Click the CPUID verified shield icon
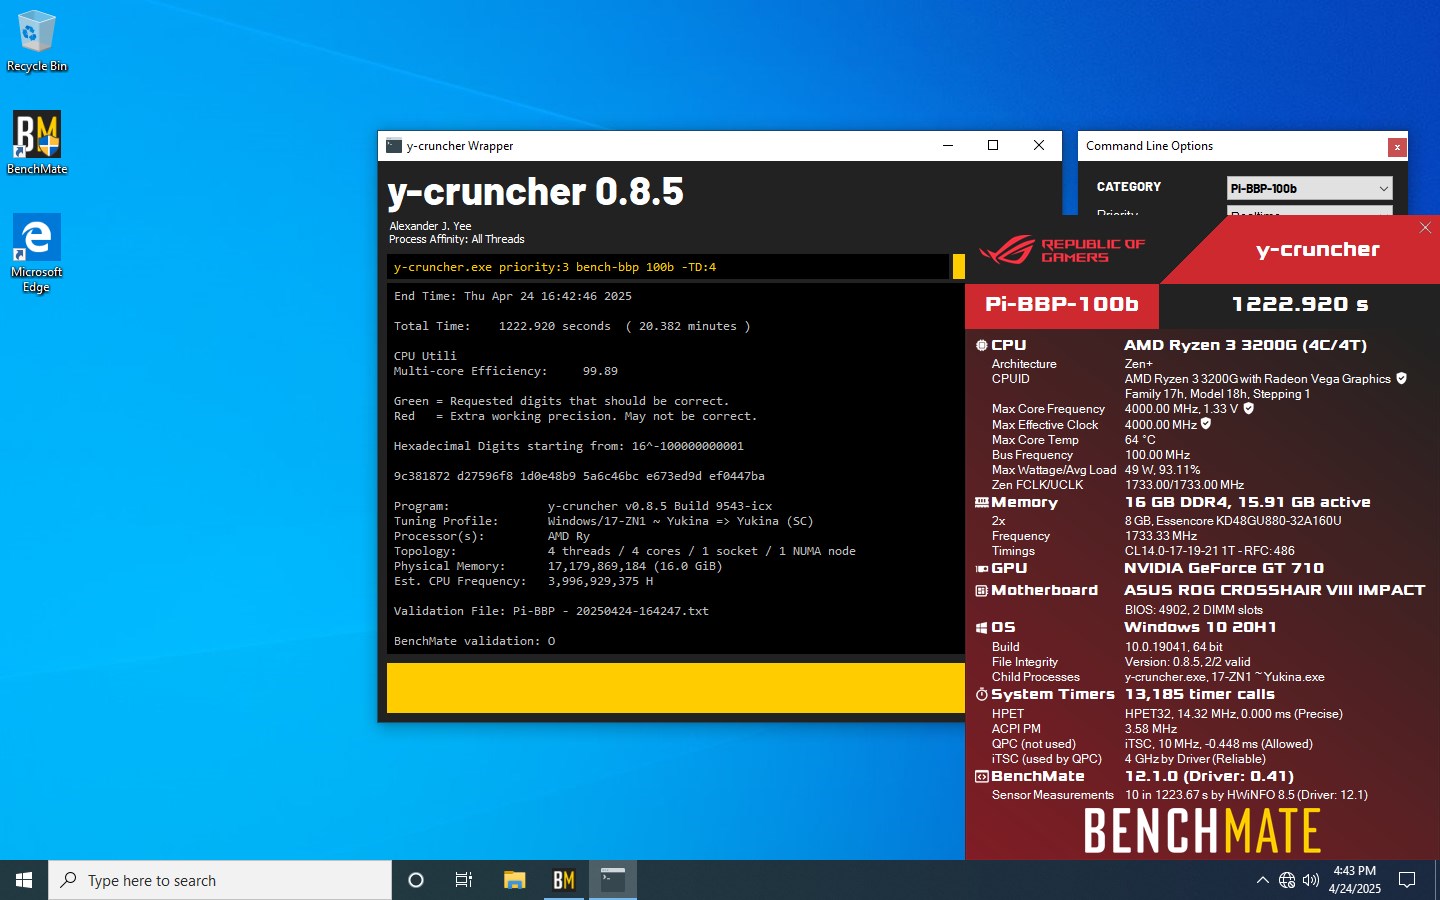 pyautogui.click(x=1401, y=378)
